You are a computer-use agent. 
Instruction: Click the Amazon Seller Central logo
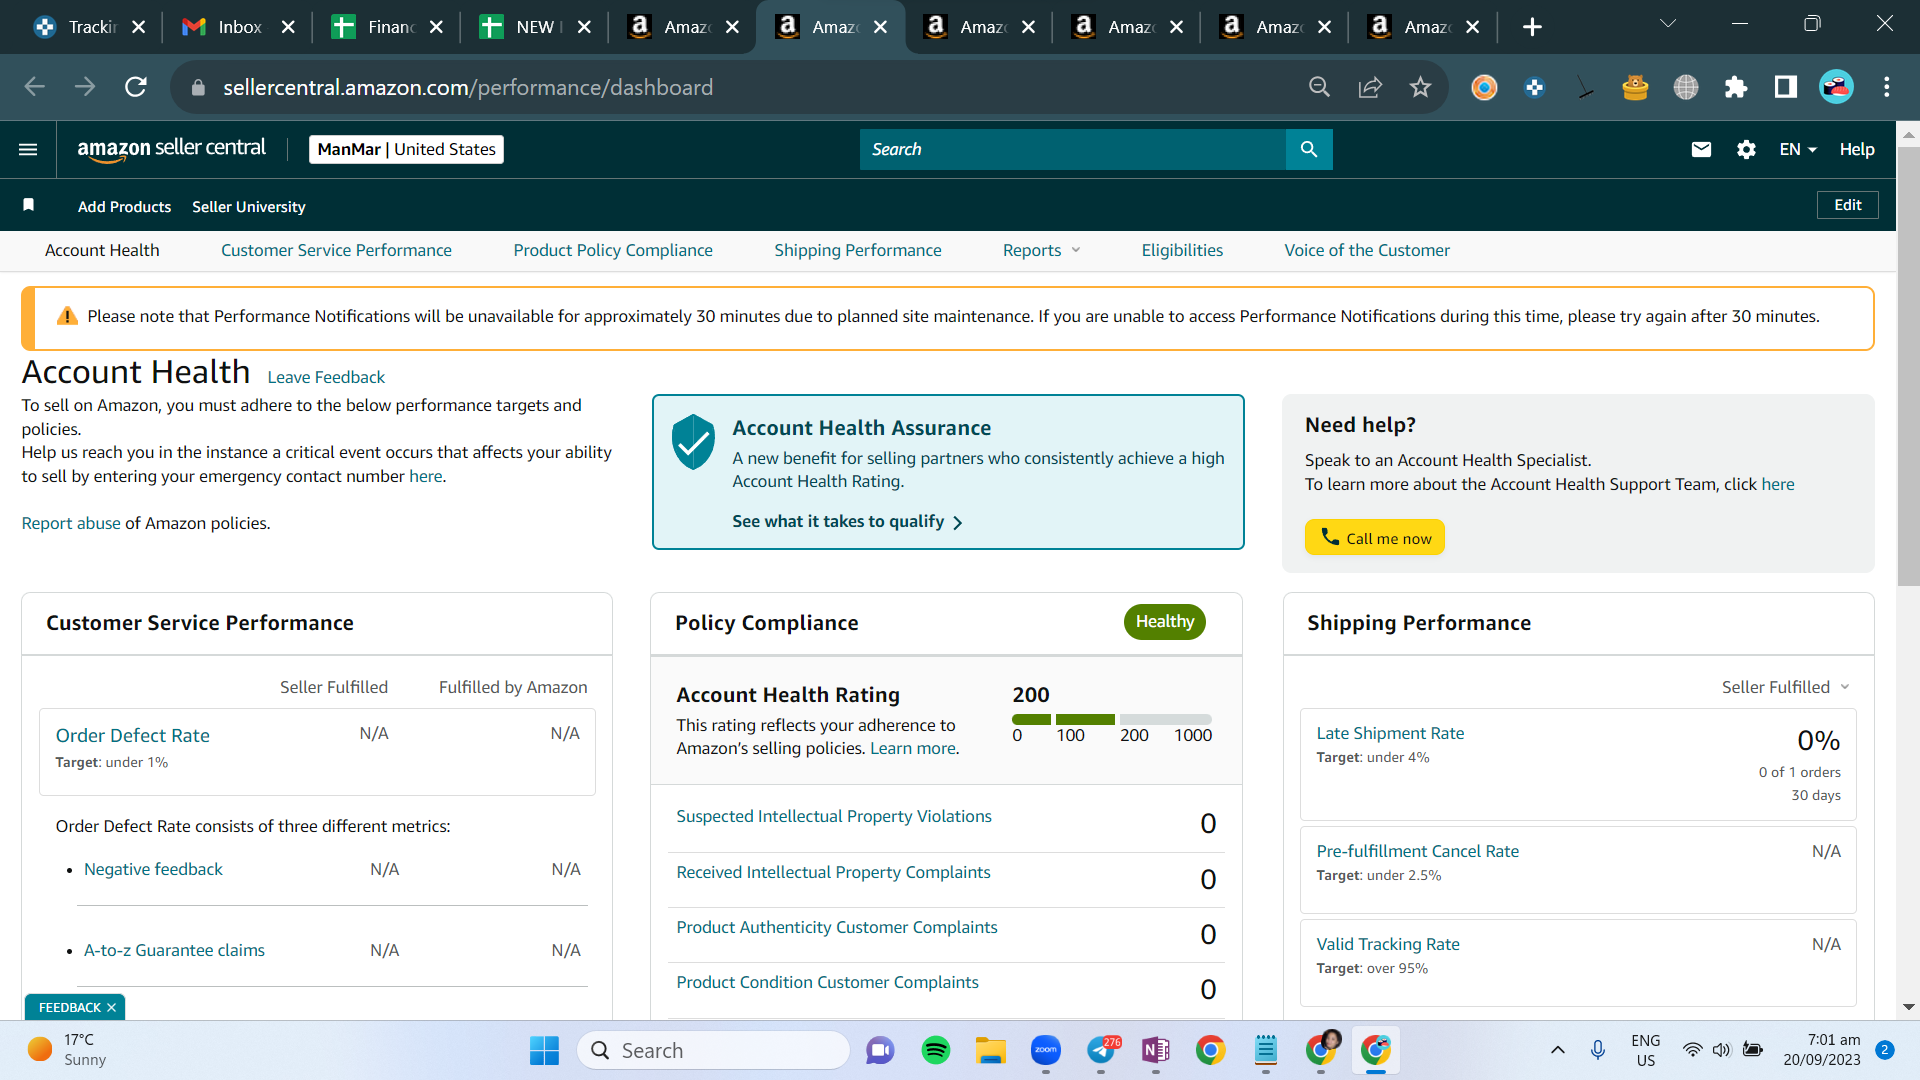coord(172,149)
